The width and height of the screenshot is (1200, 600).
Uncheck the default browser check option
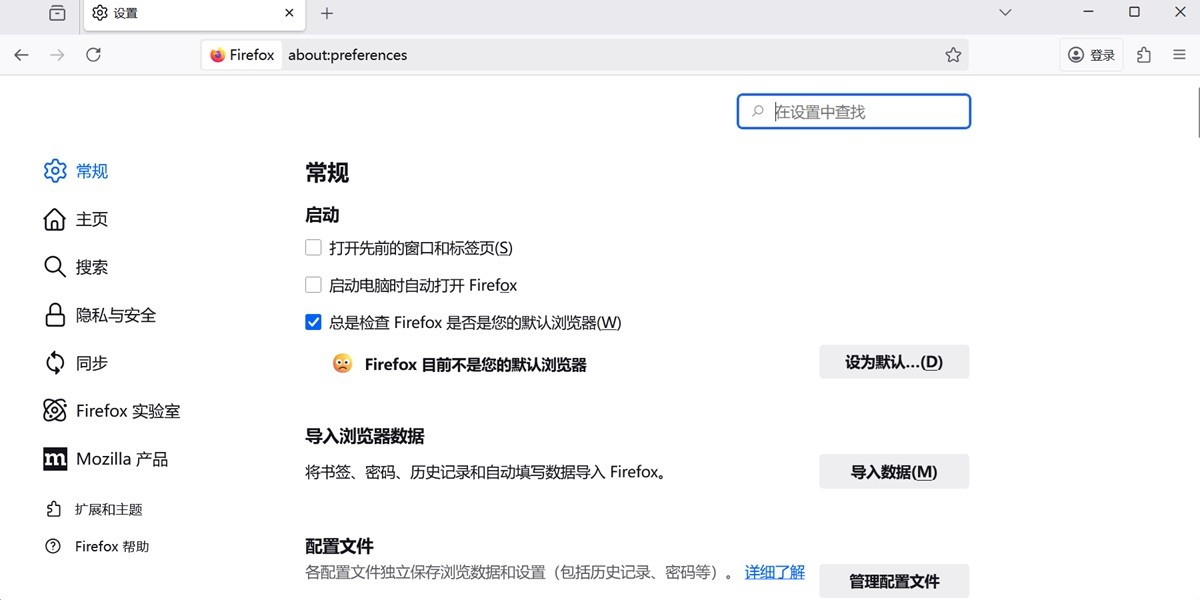pos(313,322)
